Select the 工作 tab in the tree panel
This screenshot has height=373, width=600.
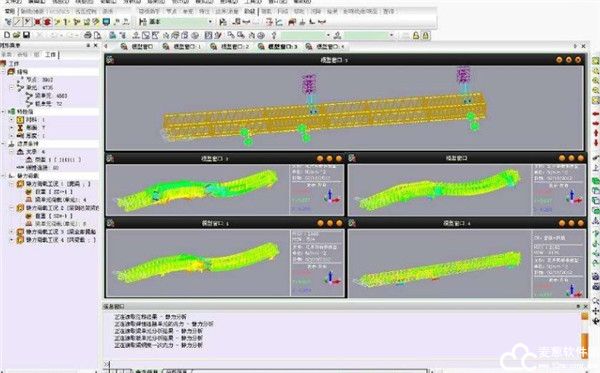pos(51,55)
